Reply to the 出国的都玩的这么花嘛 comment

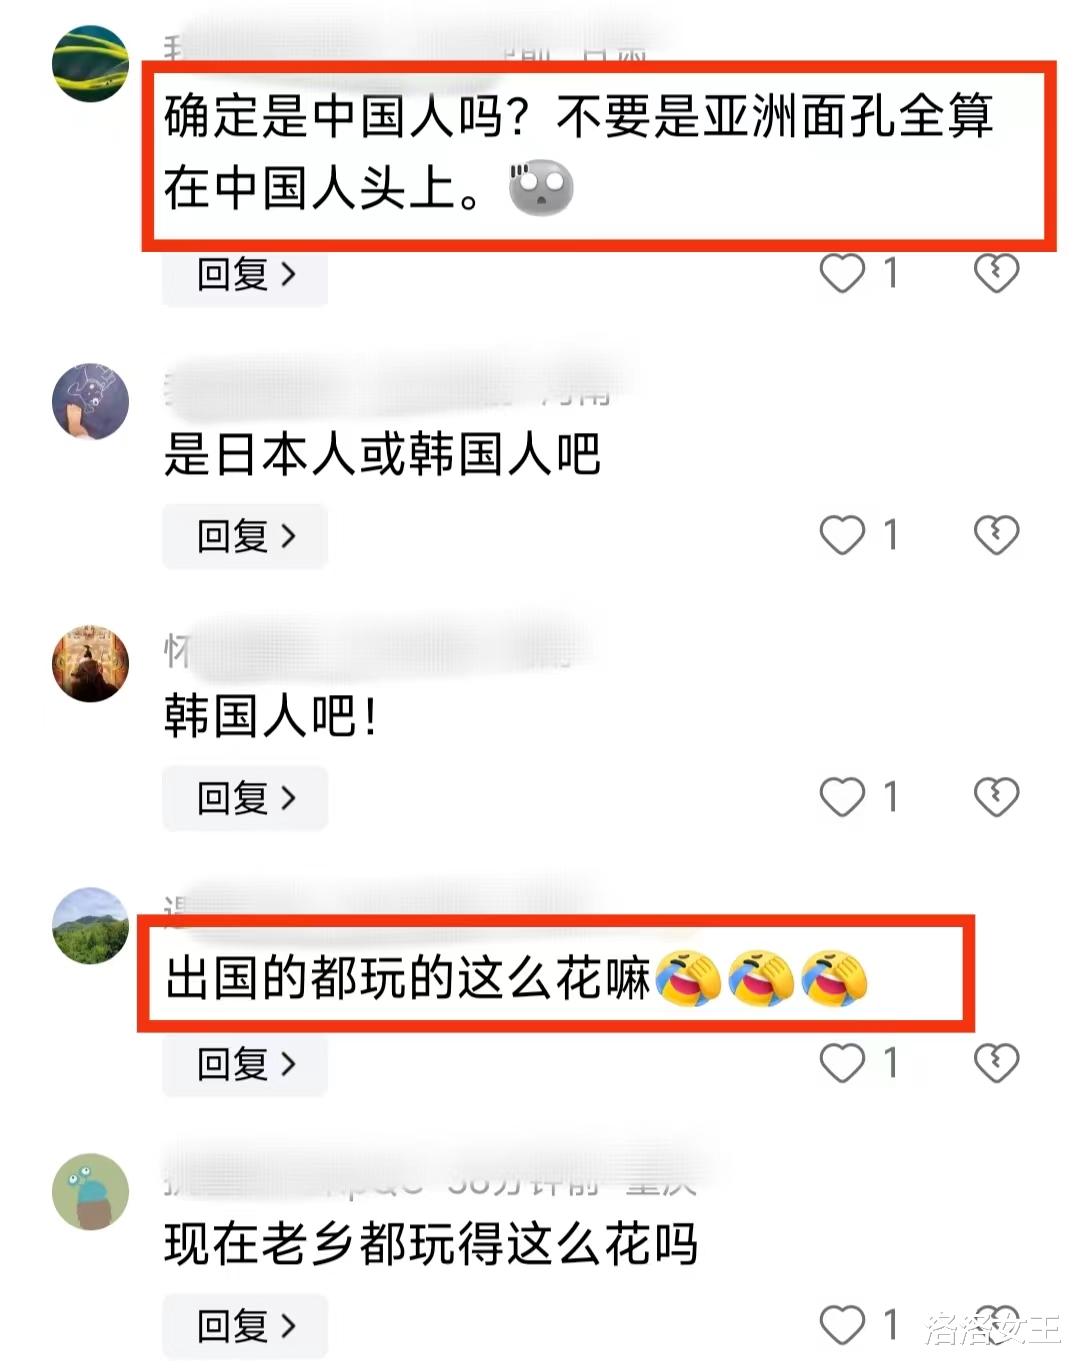click(x=245, y=1063)
